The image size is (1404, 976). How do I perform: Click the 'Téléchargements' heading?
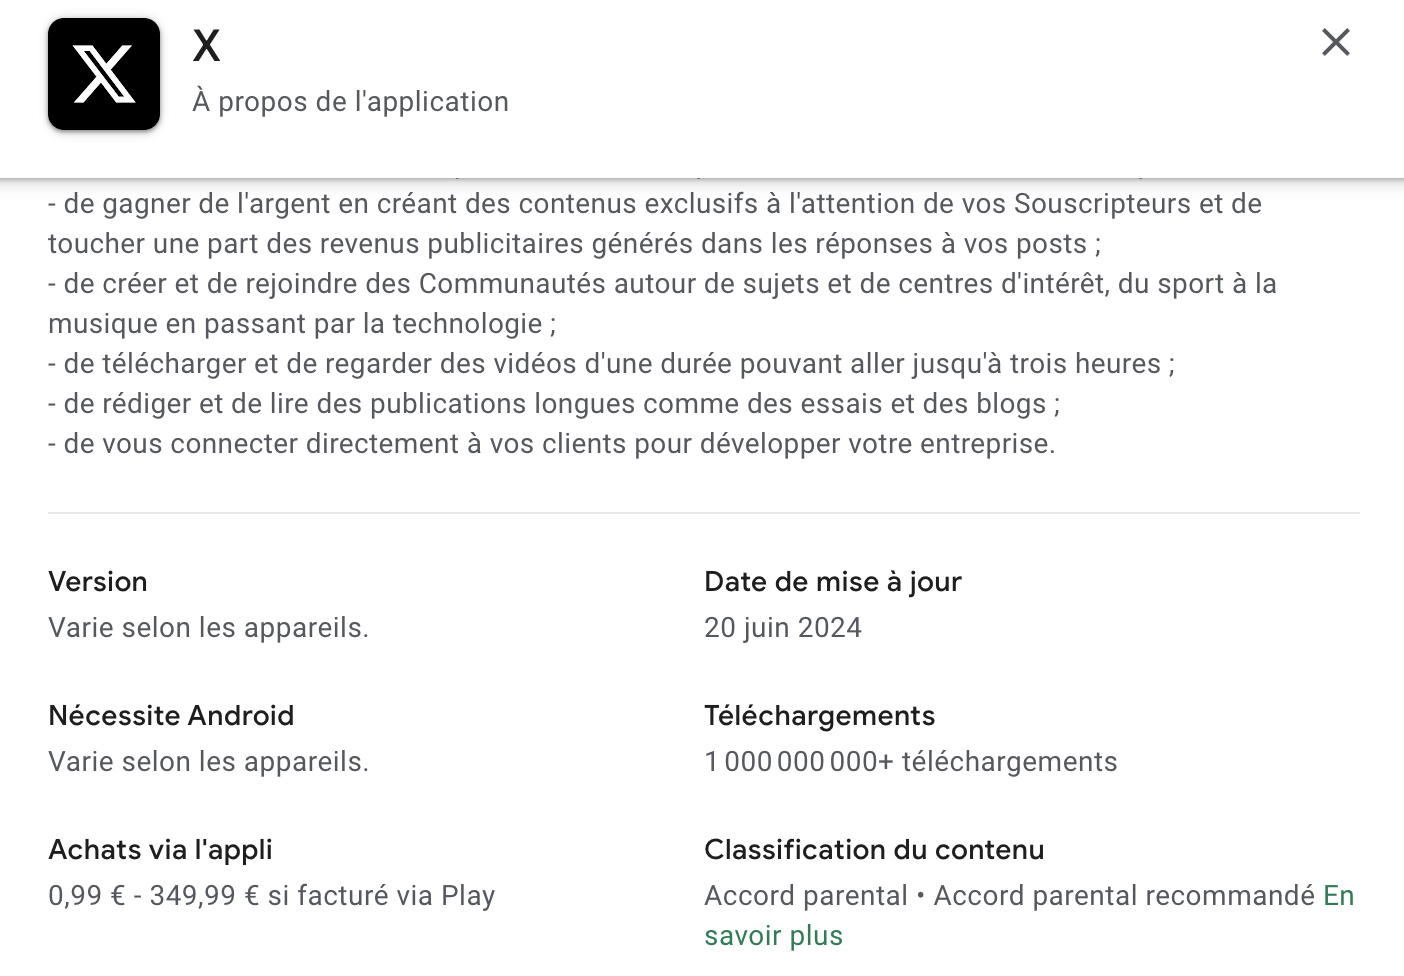coord(820,716)
